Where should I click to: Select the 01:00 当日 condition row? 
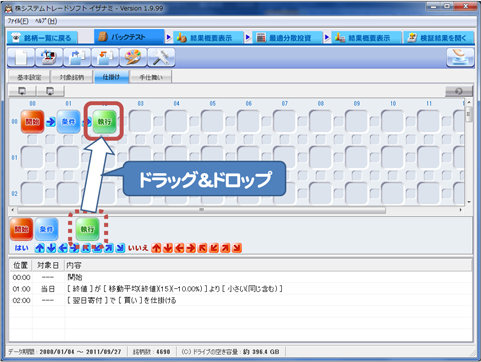(x=241, y=289)
